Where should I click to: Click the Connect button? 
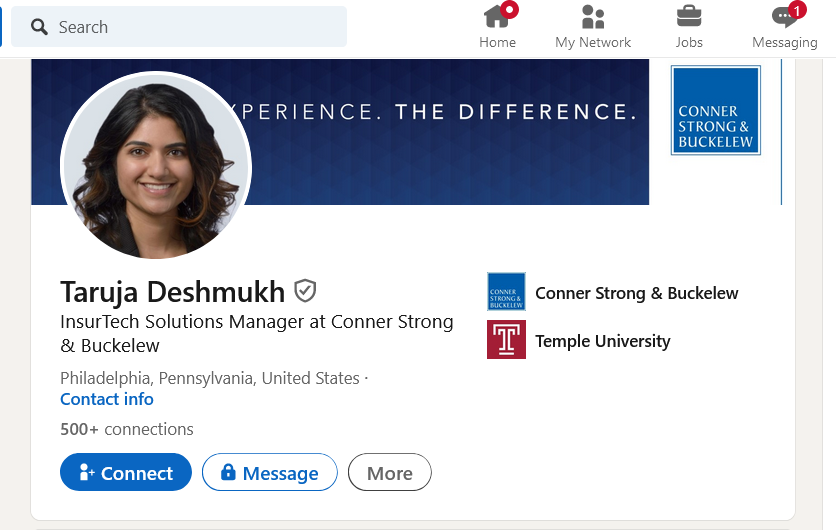(x=126, y=472)
